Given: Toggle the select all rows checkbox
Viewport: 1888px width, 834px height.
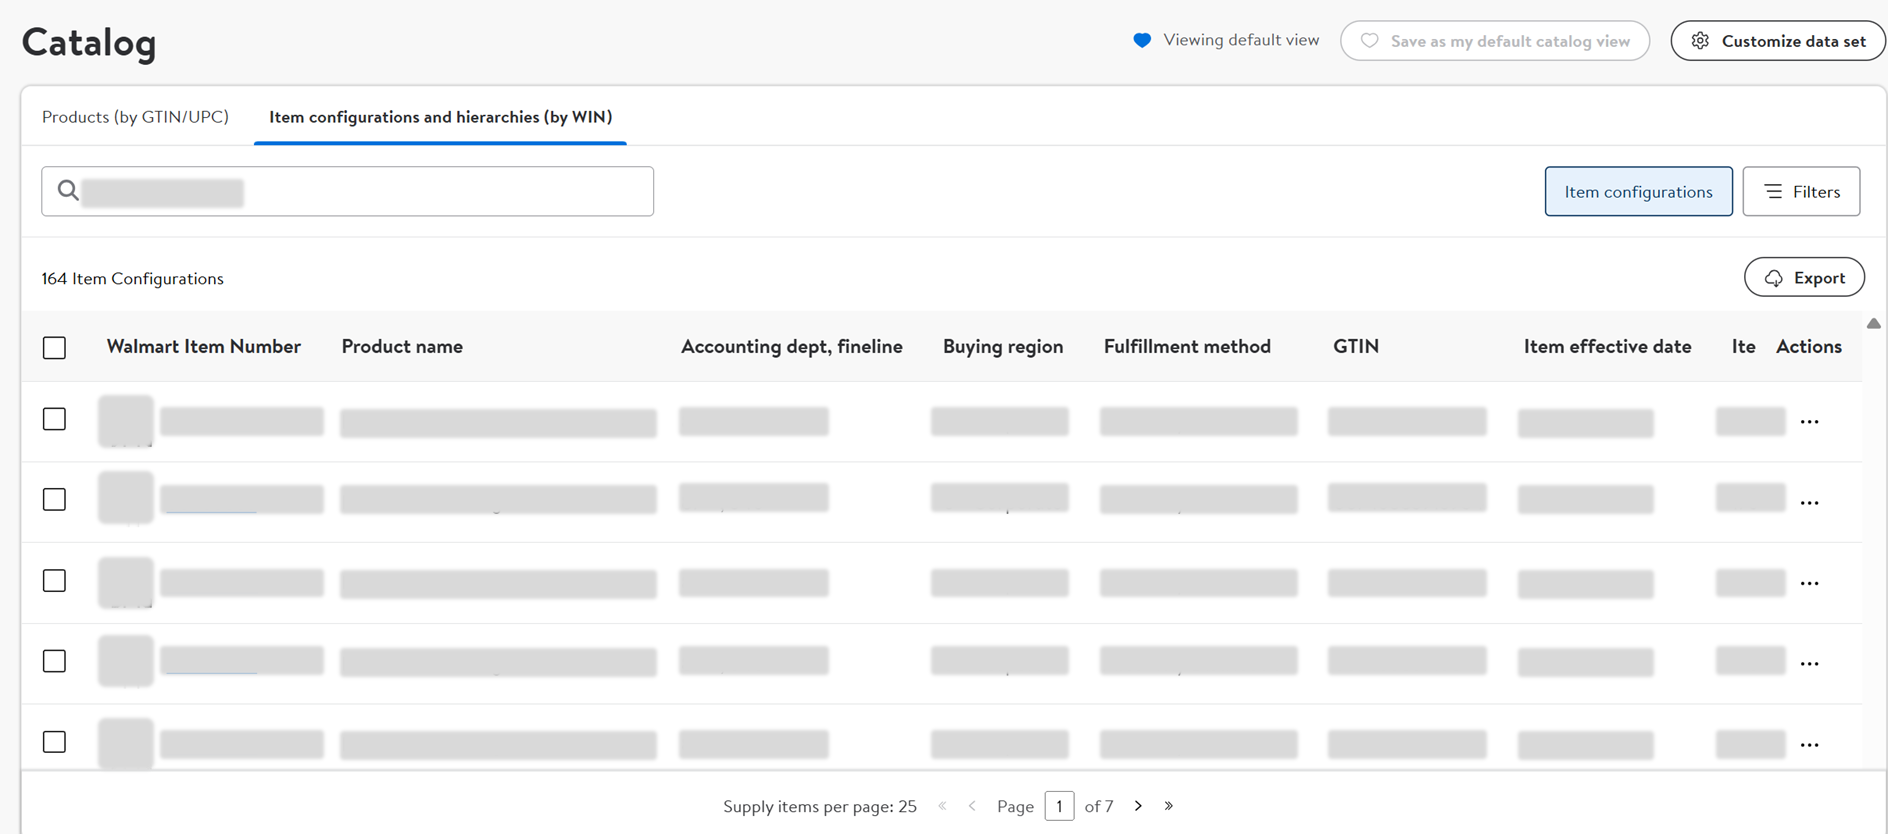Looking at the screenshot, I should tap(55, 348).
